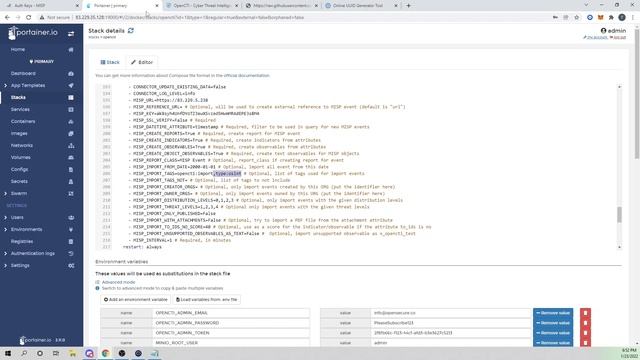Screen dimensions: 640x360
Task: Click the Networks sitemap icon
Action: coord(71,145)
